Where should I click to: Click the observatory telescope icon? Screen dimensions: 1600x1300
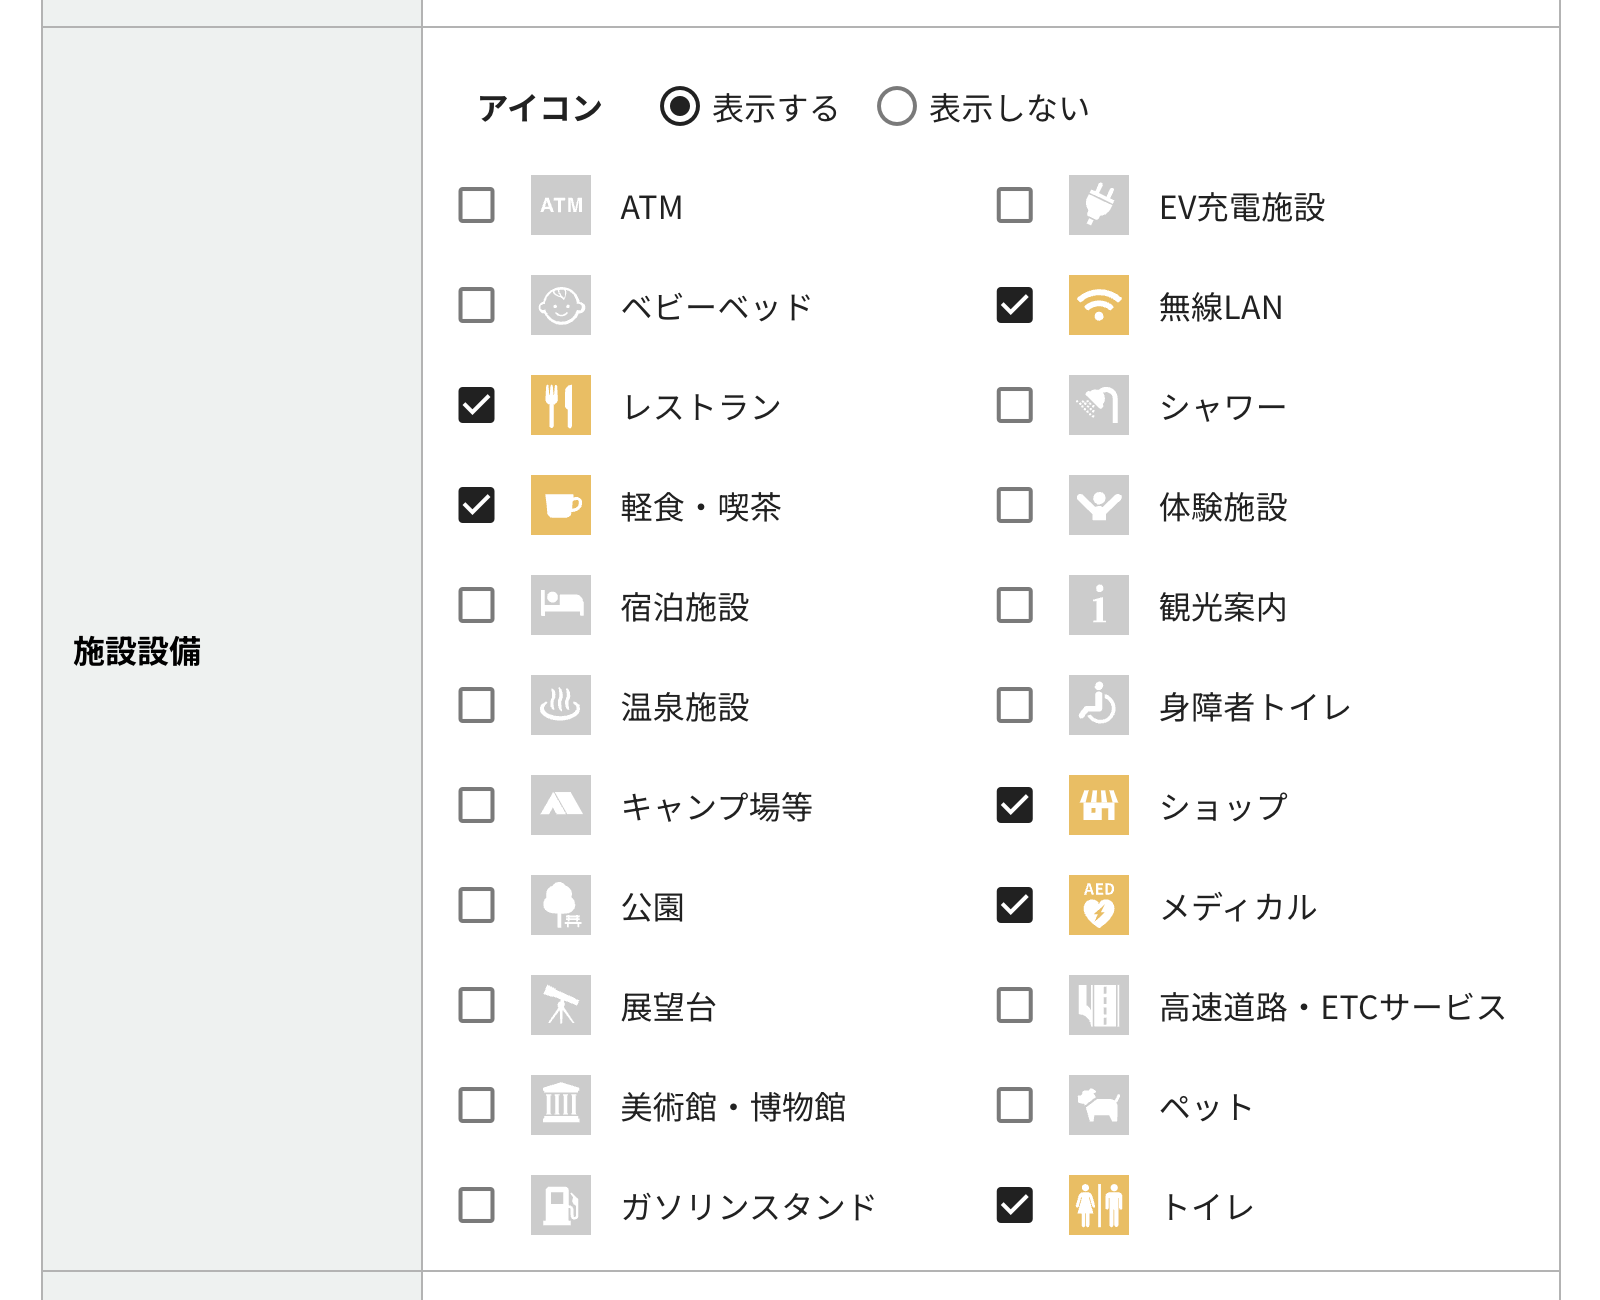click(x=560, y=1005)
